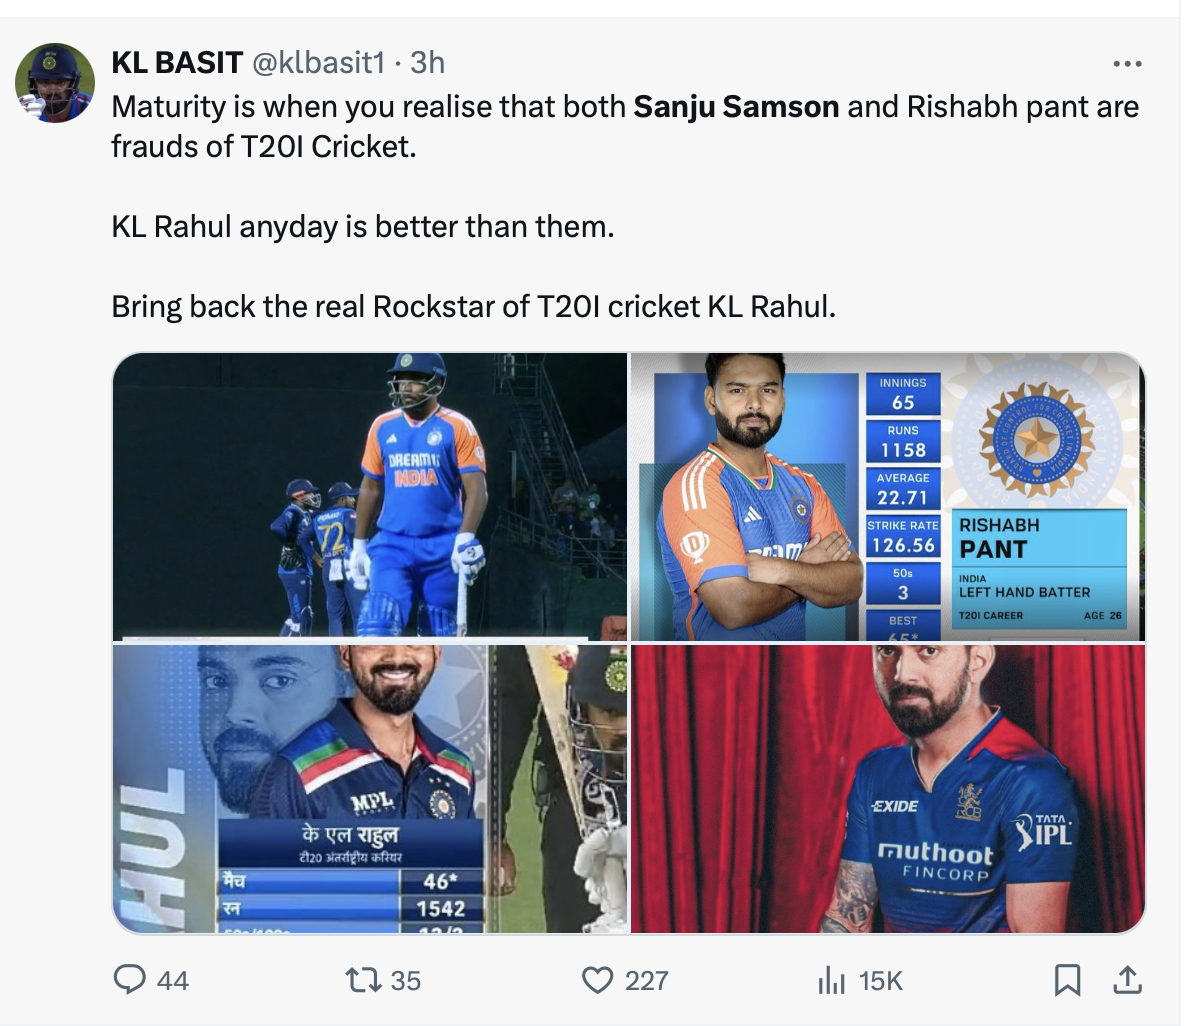The image size is (1188, 1026).
Task: Click the share upload arrow icon
Action: click(1127, 980)
